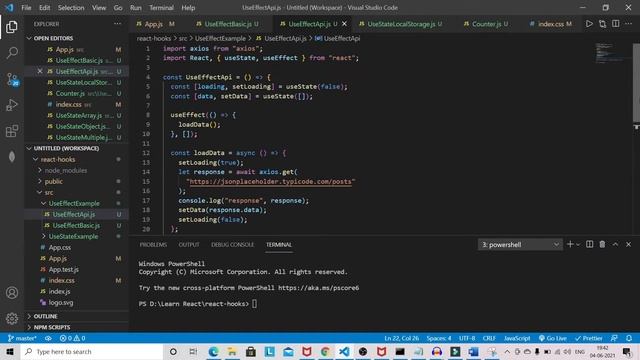Click the code minimap preview
This screenshot has height=360, width=640.
[x=610, y=53]
